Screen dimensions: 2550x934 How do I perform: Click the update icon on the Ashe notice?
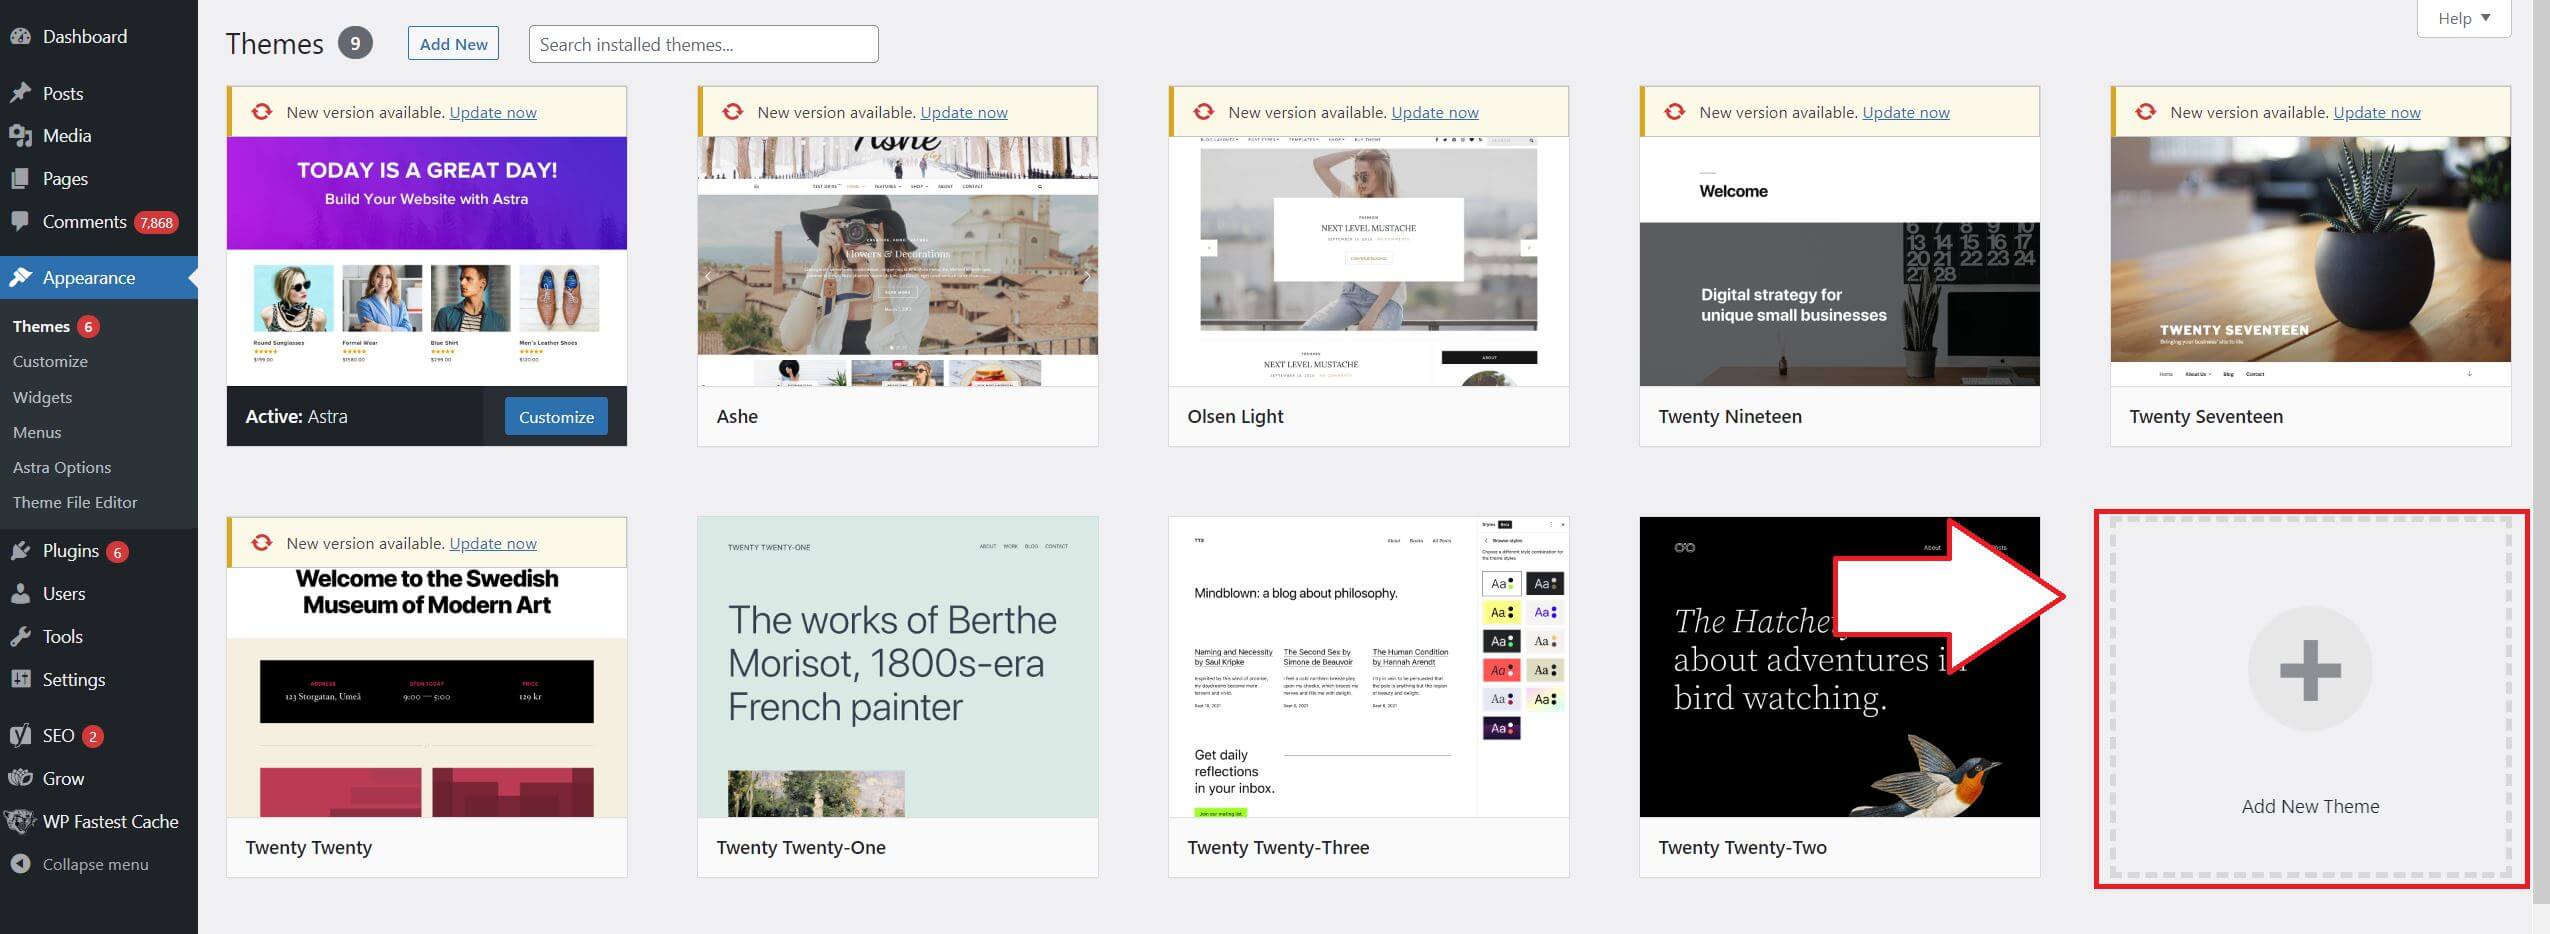[733, 112]
